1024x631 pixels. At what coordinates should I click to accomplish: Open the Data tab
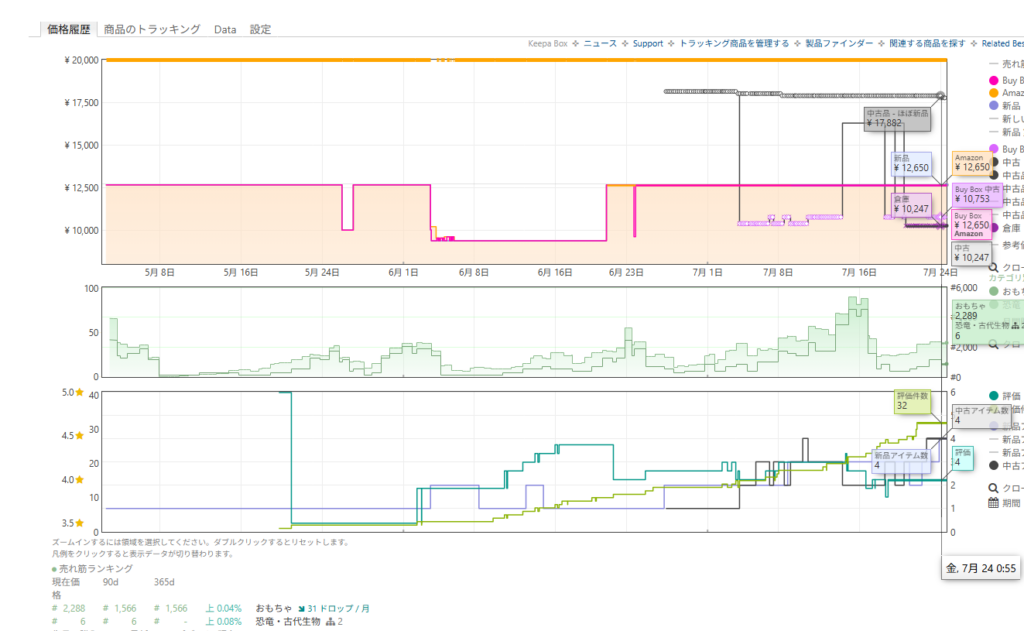225,29
